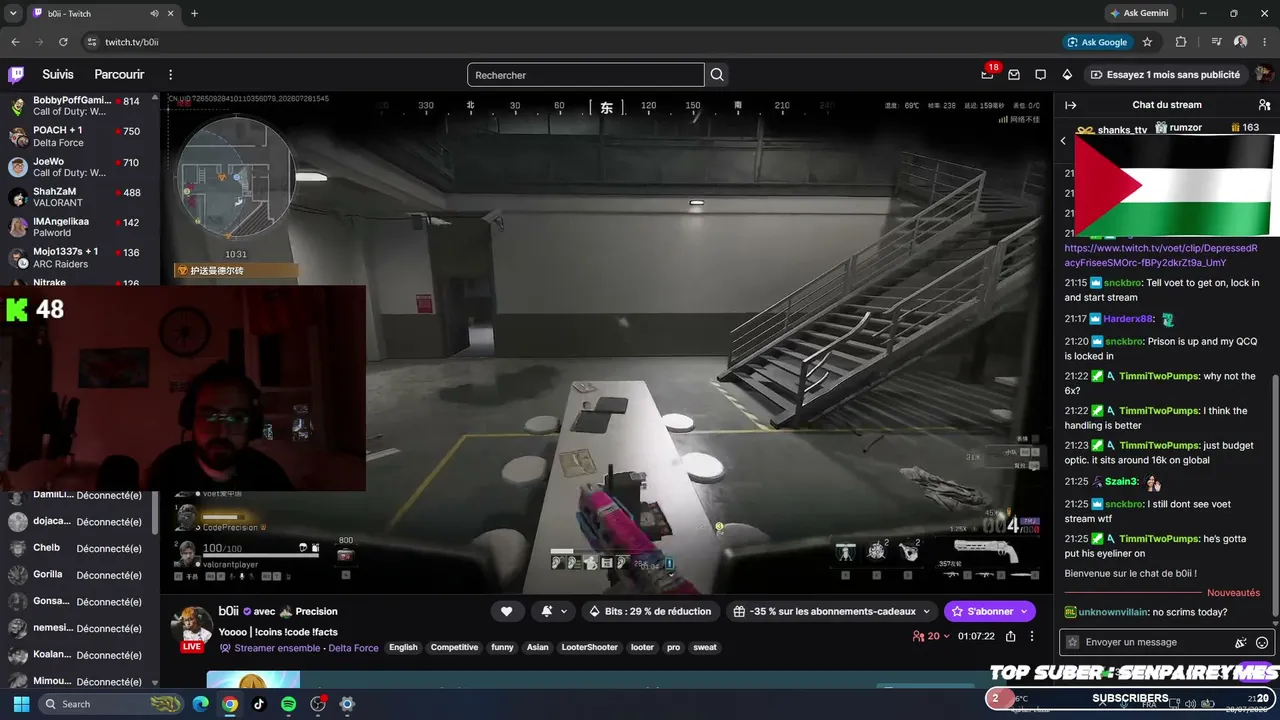The image size is (1280, 720).
Task: Reload the Twitch page
Action: pos(63,42)
